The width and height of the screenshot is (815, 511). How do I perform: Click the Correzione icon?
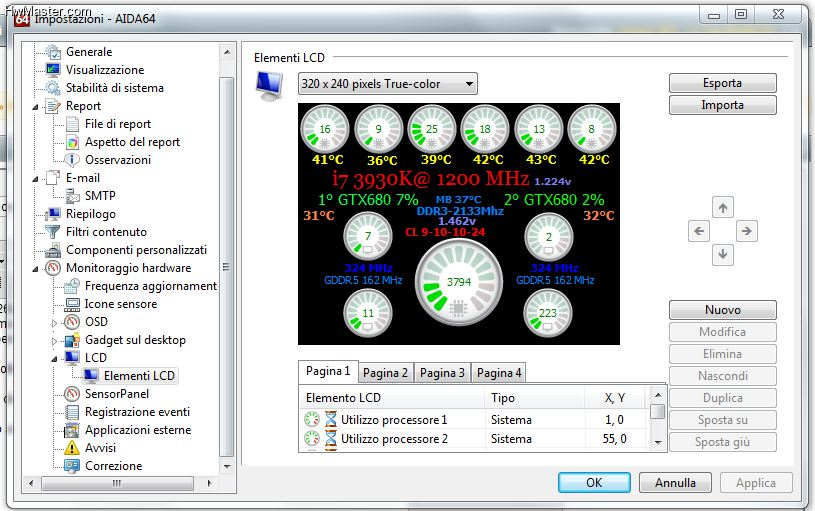(x=72, y=466)
